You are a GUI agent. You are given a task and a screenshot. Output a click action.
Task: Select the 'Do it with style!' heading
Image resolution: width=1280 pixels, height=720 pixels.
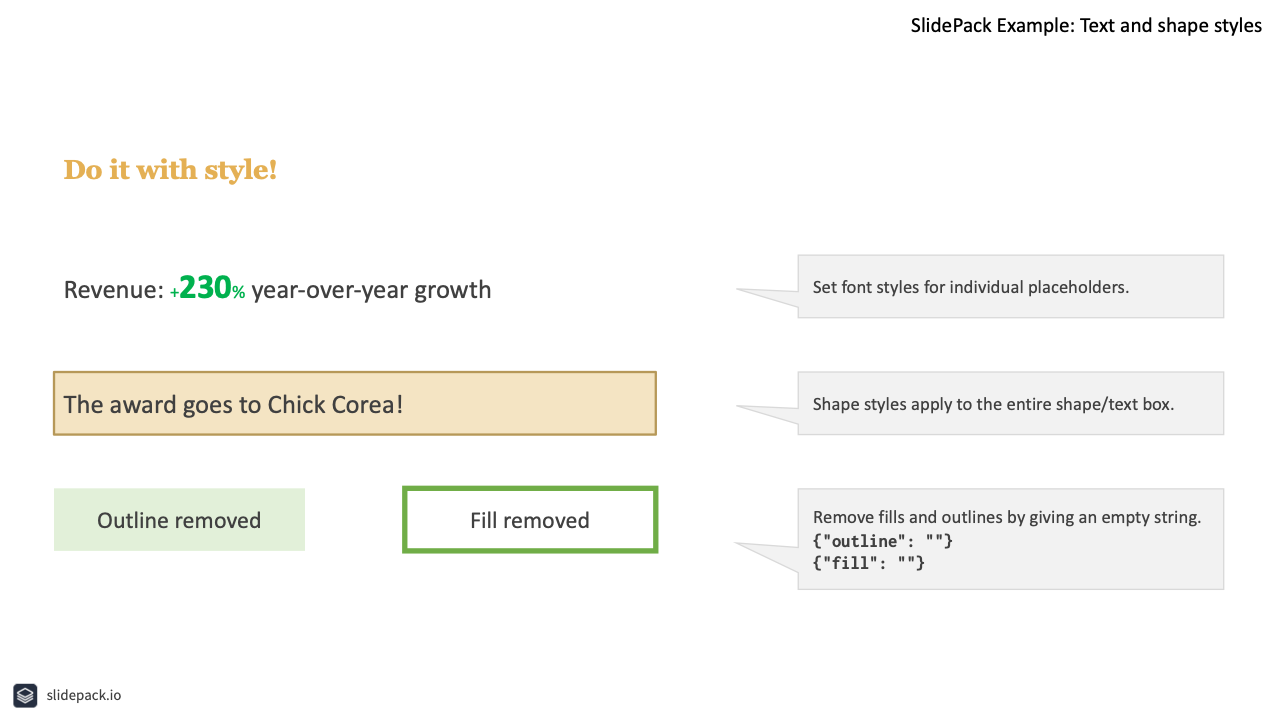170,170
